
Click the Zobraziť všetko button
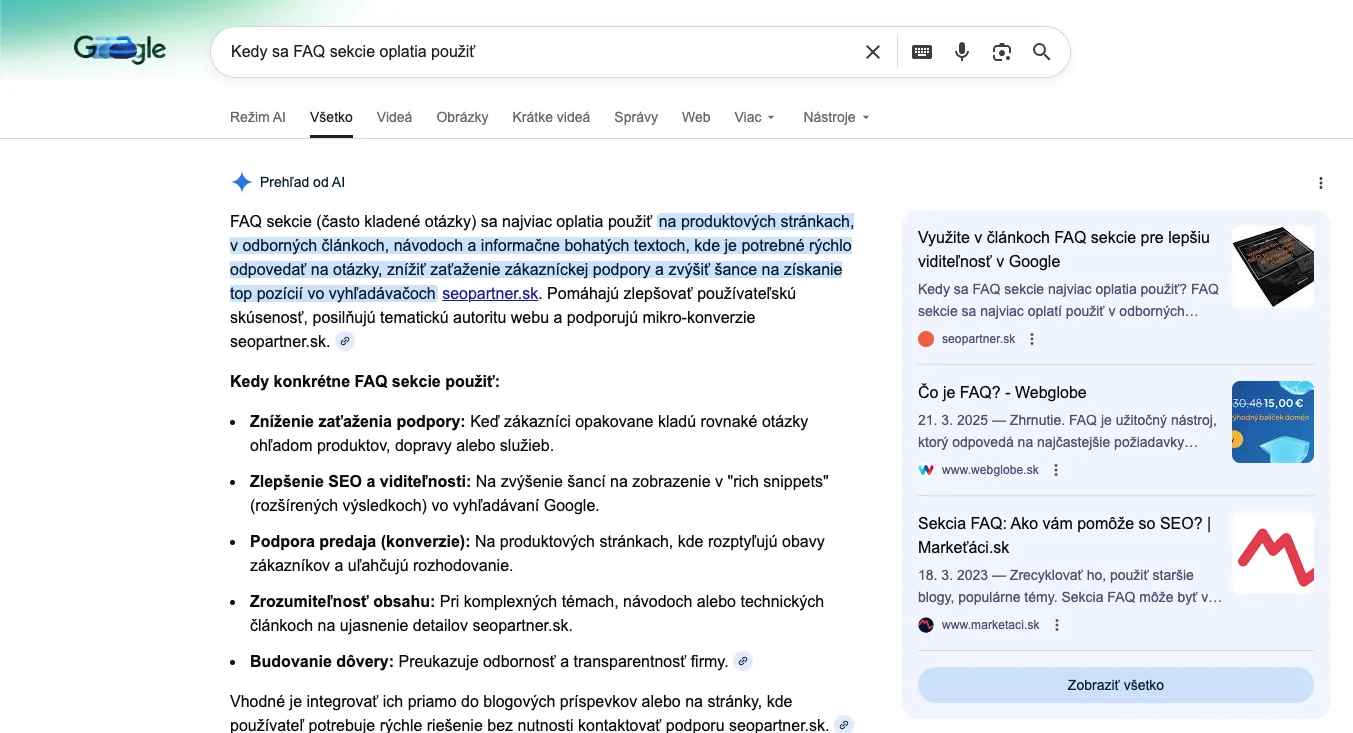[x=1115, y=685]
